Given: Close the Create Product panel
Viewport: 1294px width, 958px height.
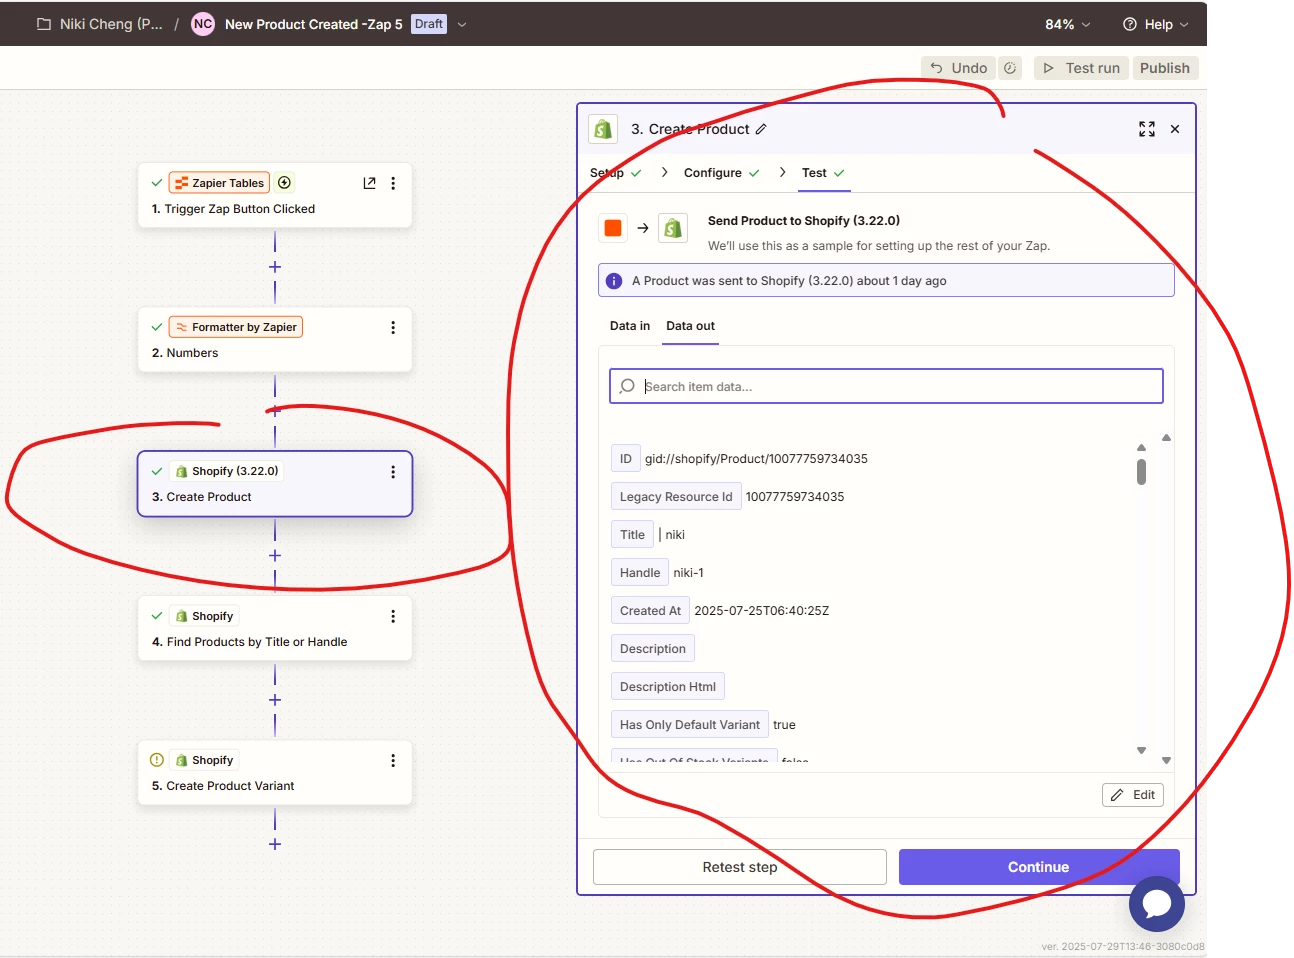Looking at the screenshot, I should [x=1175, y=129].
